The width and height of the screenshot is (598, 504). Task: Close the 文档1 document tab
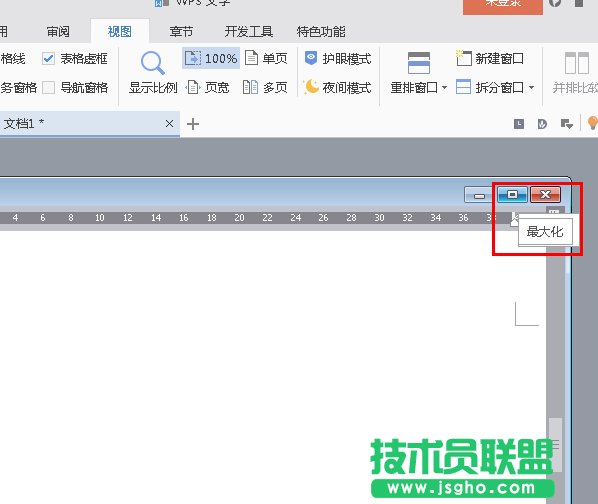[170, 124]
